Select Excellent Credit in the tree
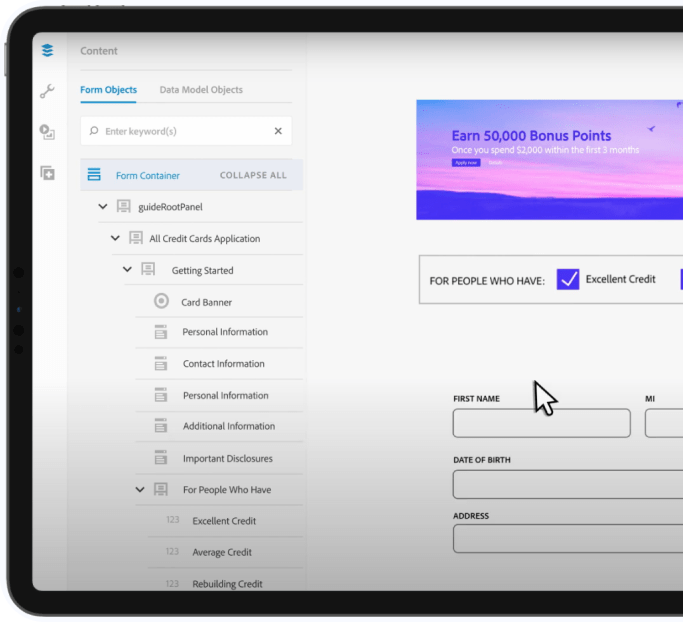The image size is (683, 622). [x=225, y=521]
